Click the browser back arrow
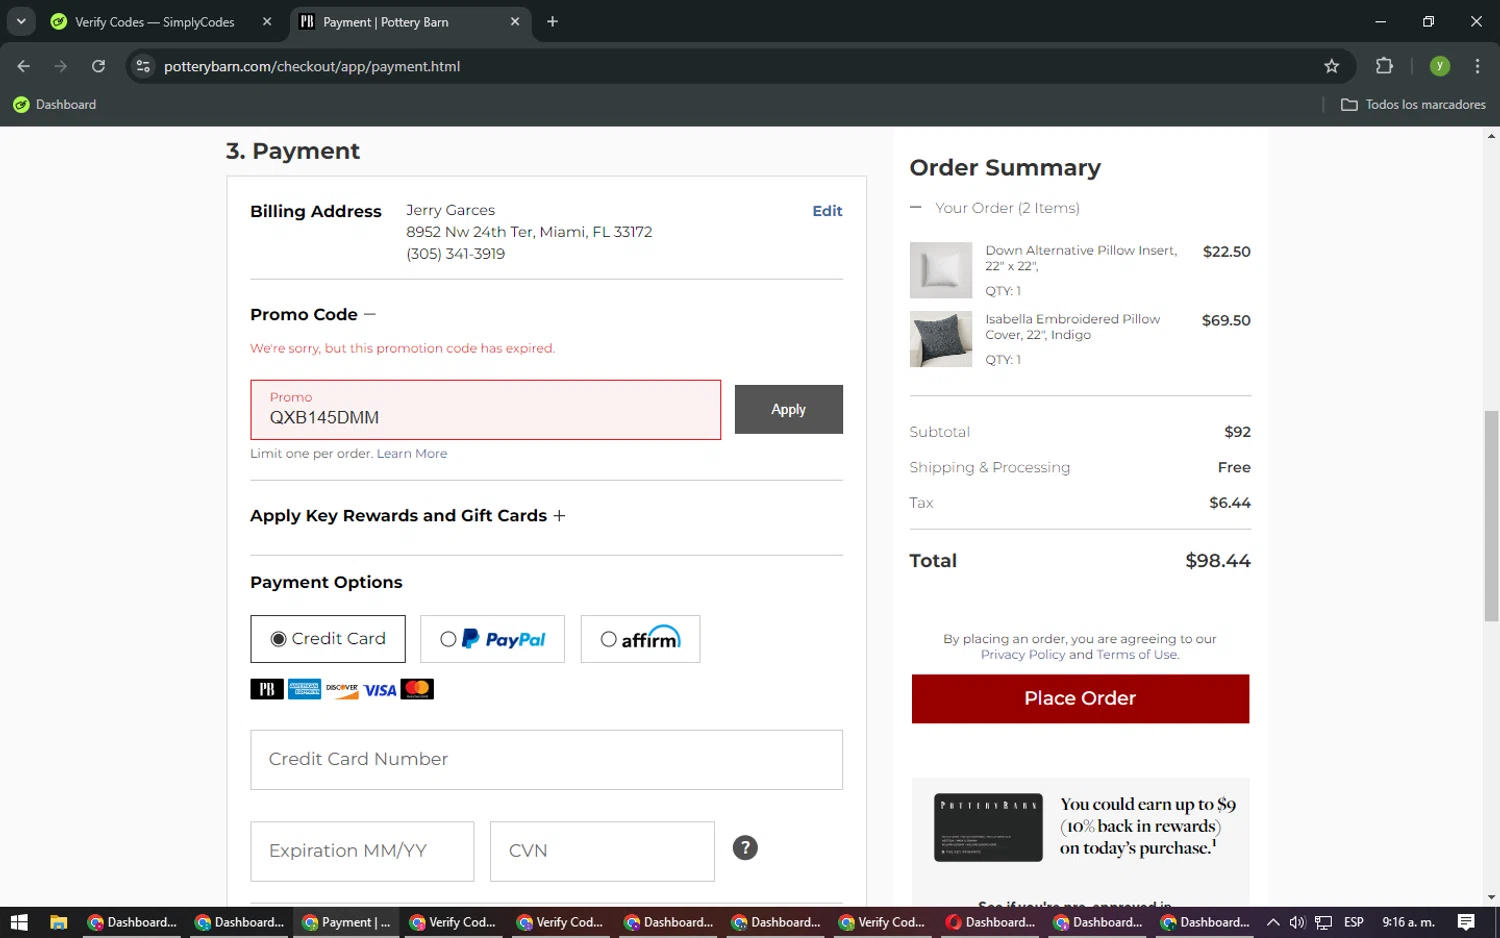The height and width of the screenshot is (938, 1500). click(24, 66)
